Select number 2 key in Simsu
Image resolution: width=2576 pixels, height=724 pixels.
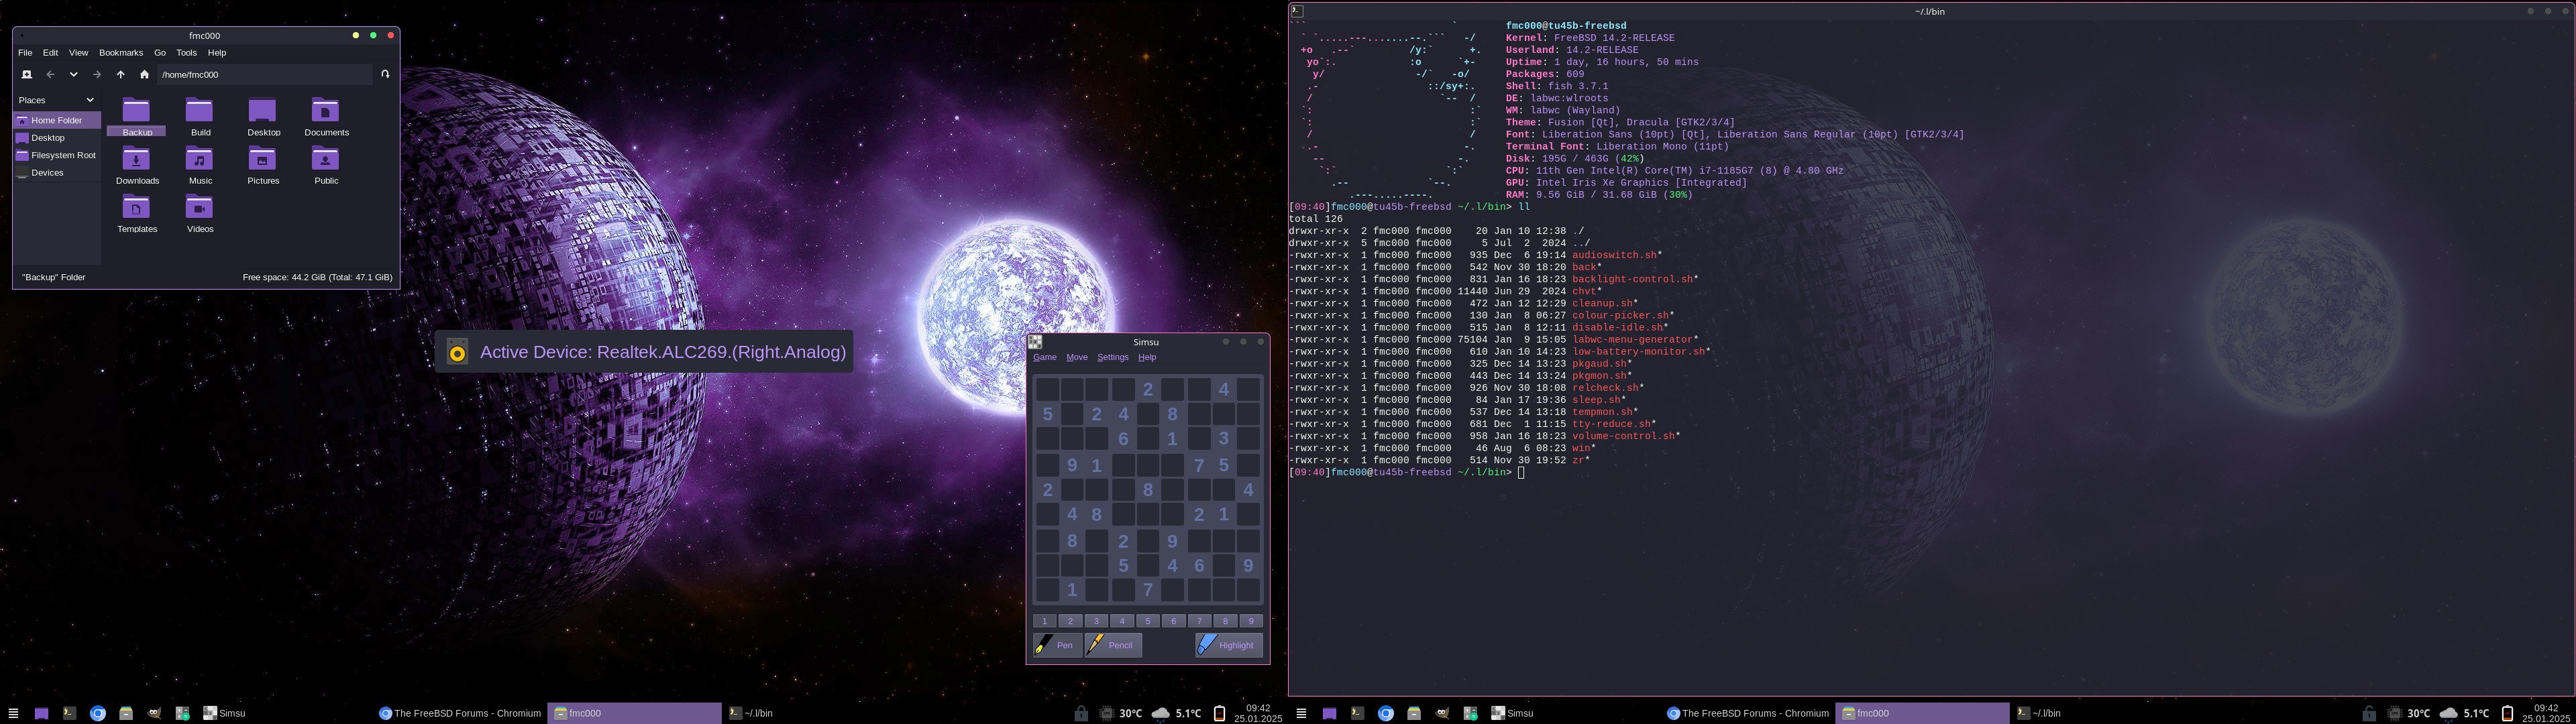point(1070,621)
